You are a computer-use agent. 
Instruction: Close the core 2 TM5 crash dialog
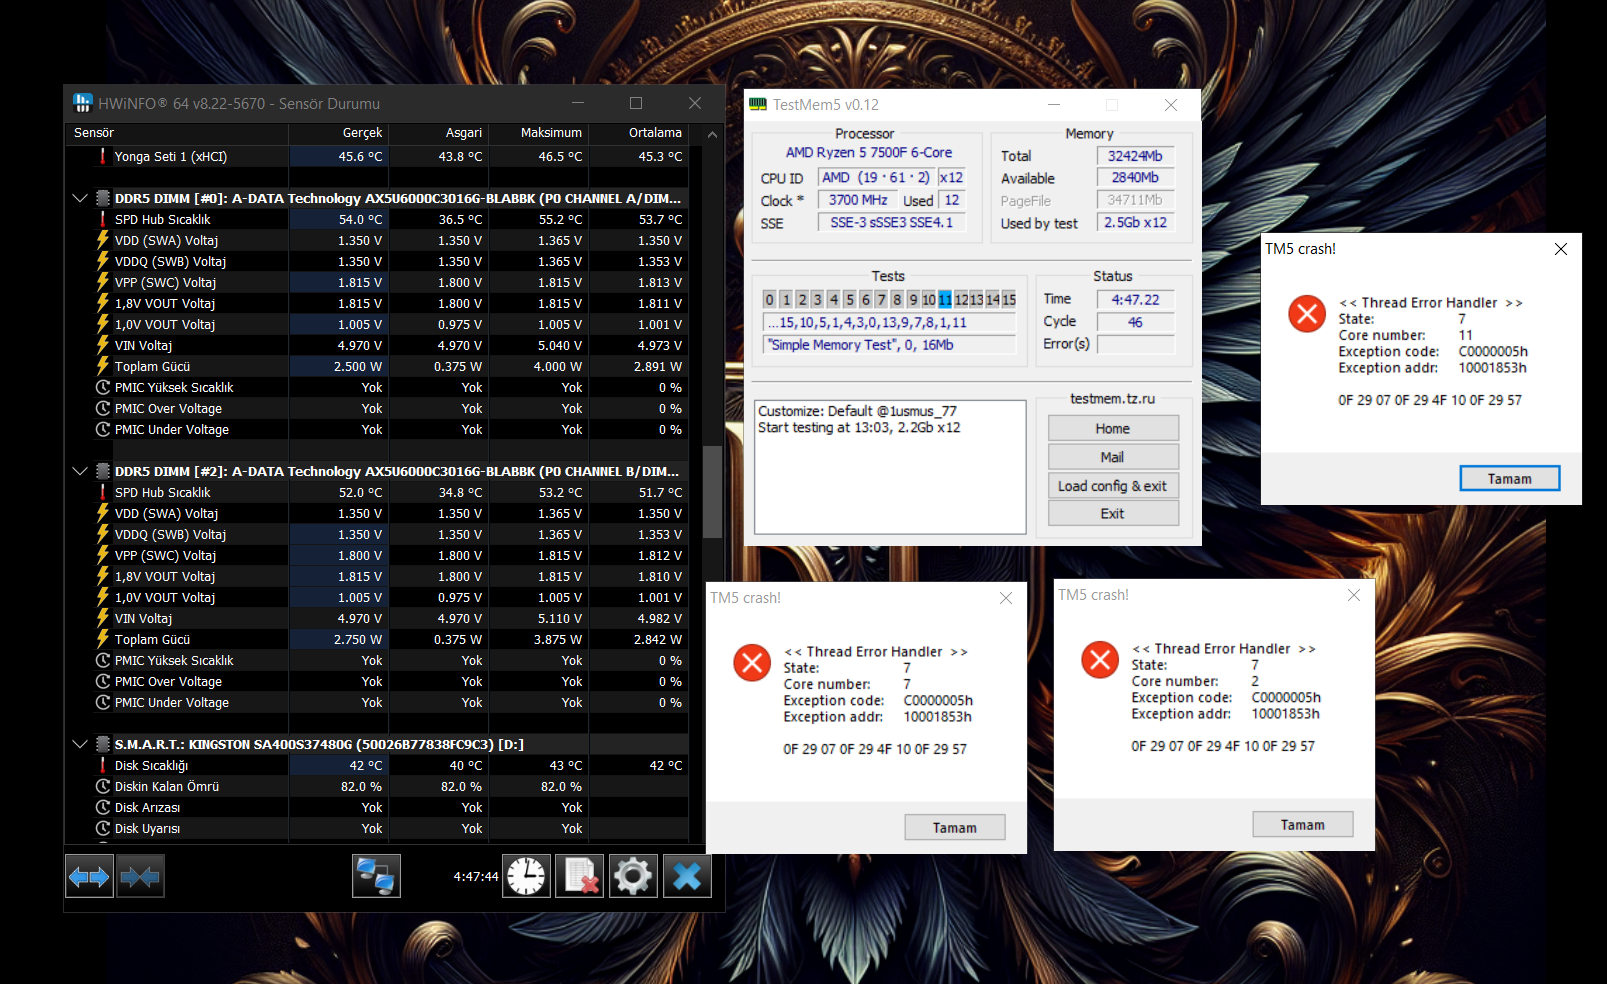click(x=1354, y=595)
